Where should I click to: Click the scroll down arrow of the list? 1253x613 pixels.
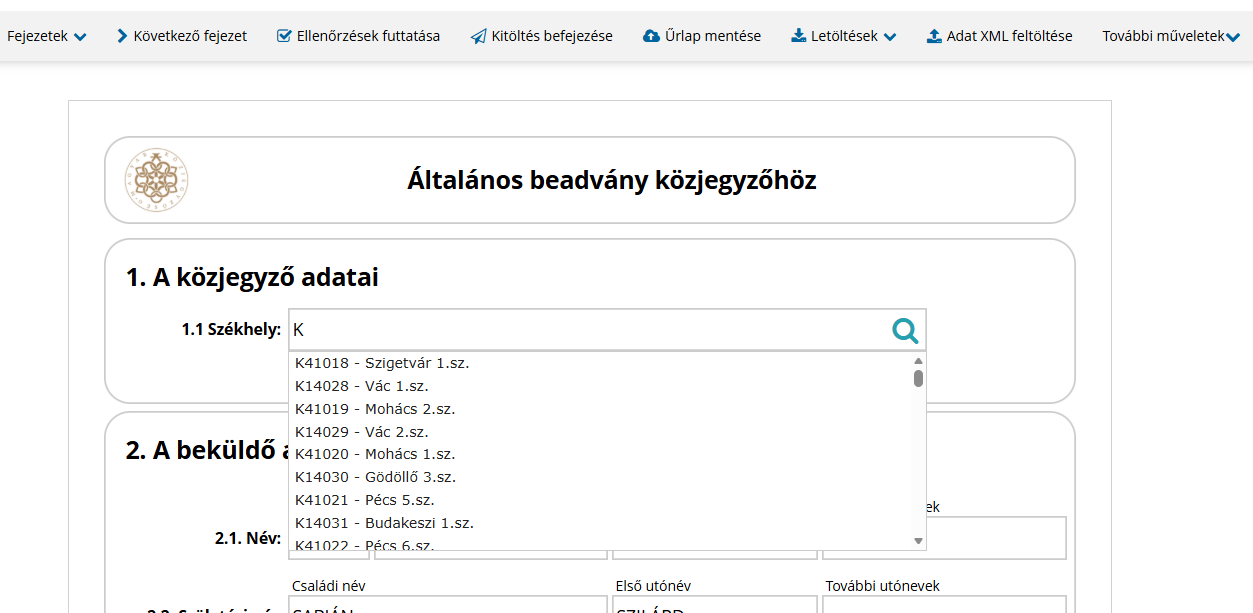(918, 541)
